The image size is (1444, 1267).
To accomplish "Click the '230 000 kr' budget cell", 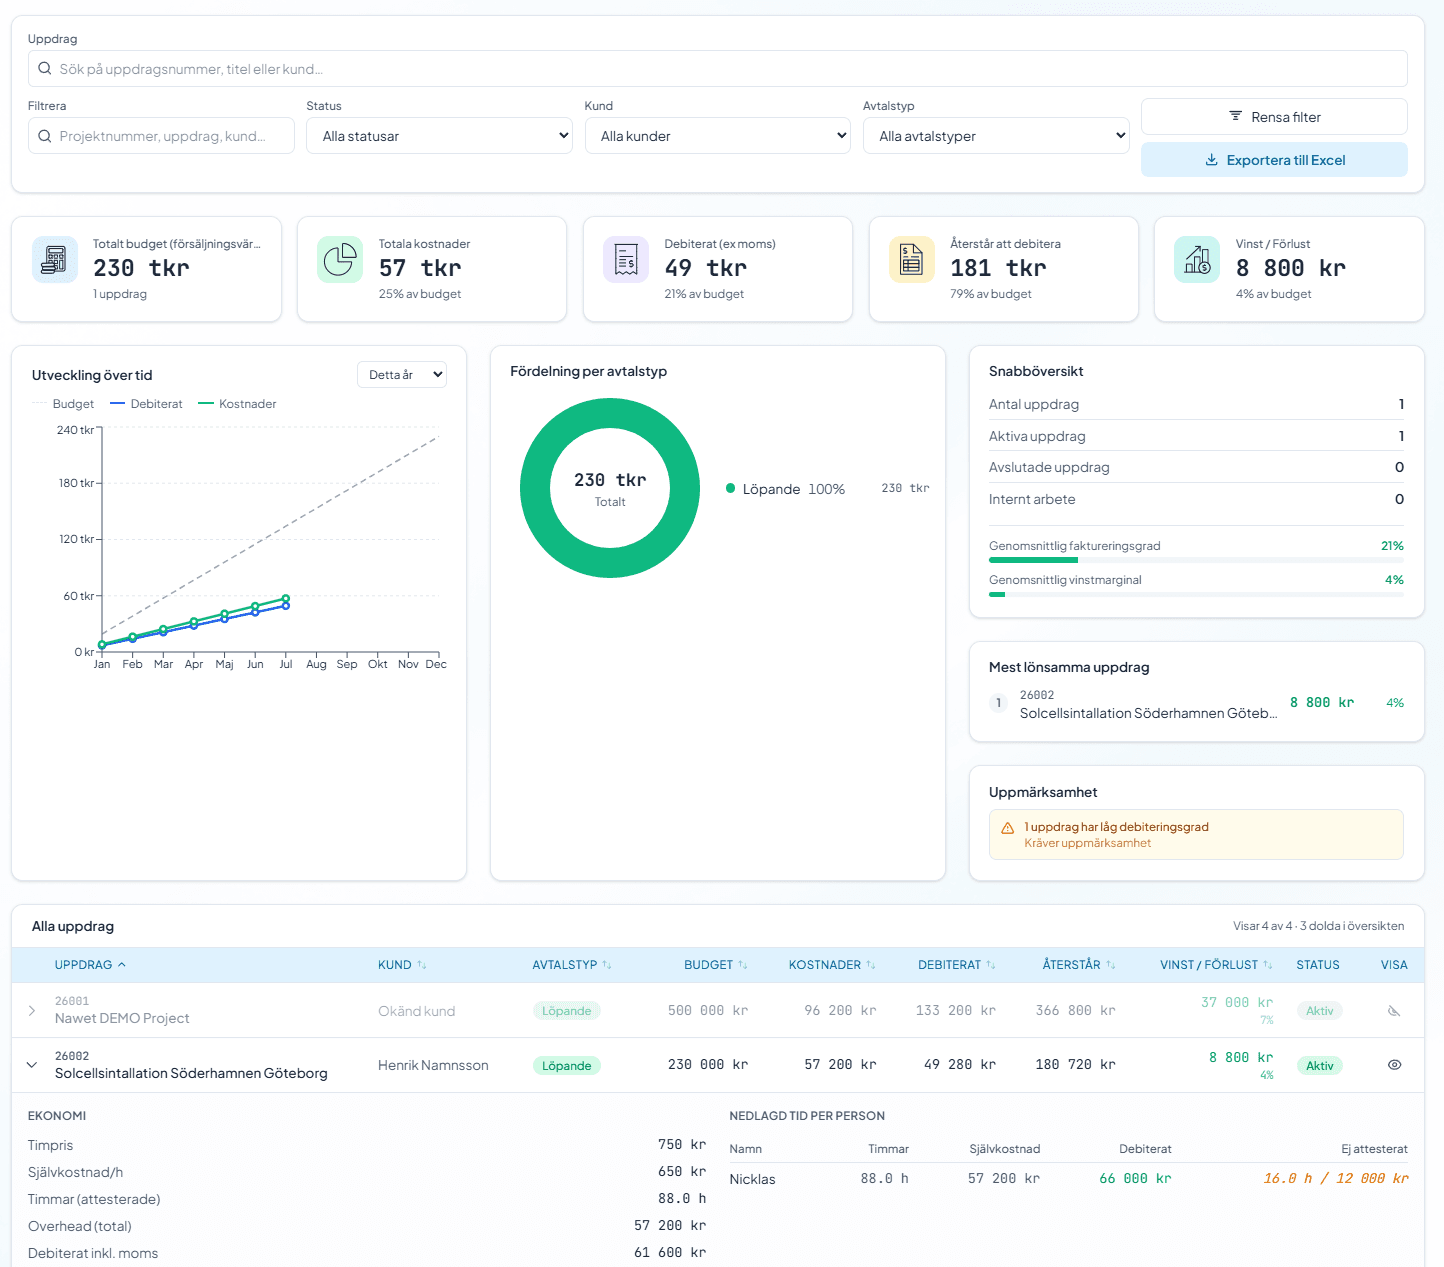I will coord(708,1065).
